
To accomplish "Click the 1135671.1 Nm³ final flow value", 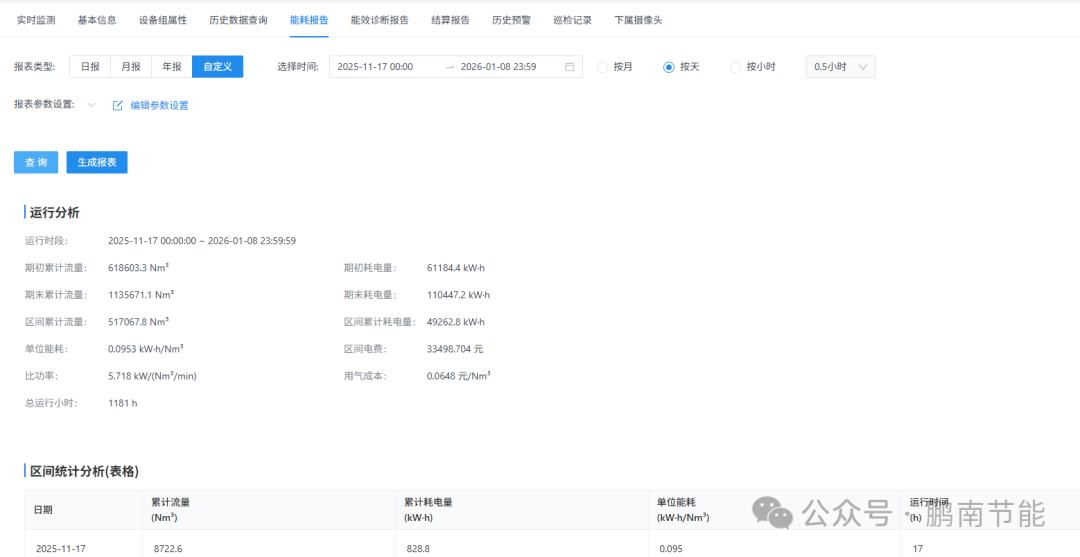I will click(141, 295).
